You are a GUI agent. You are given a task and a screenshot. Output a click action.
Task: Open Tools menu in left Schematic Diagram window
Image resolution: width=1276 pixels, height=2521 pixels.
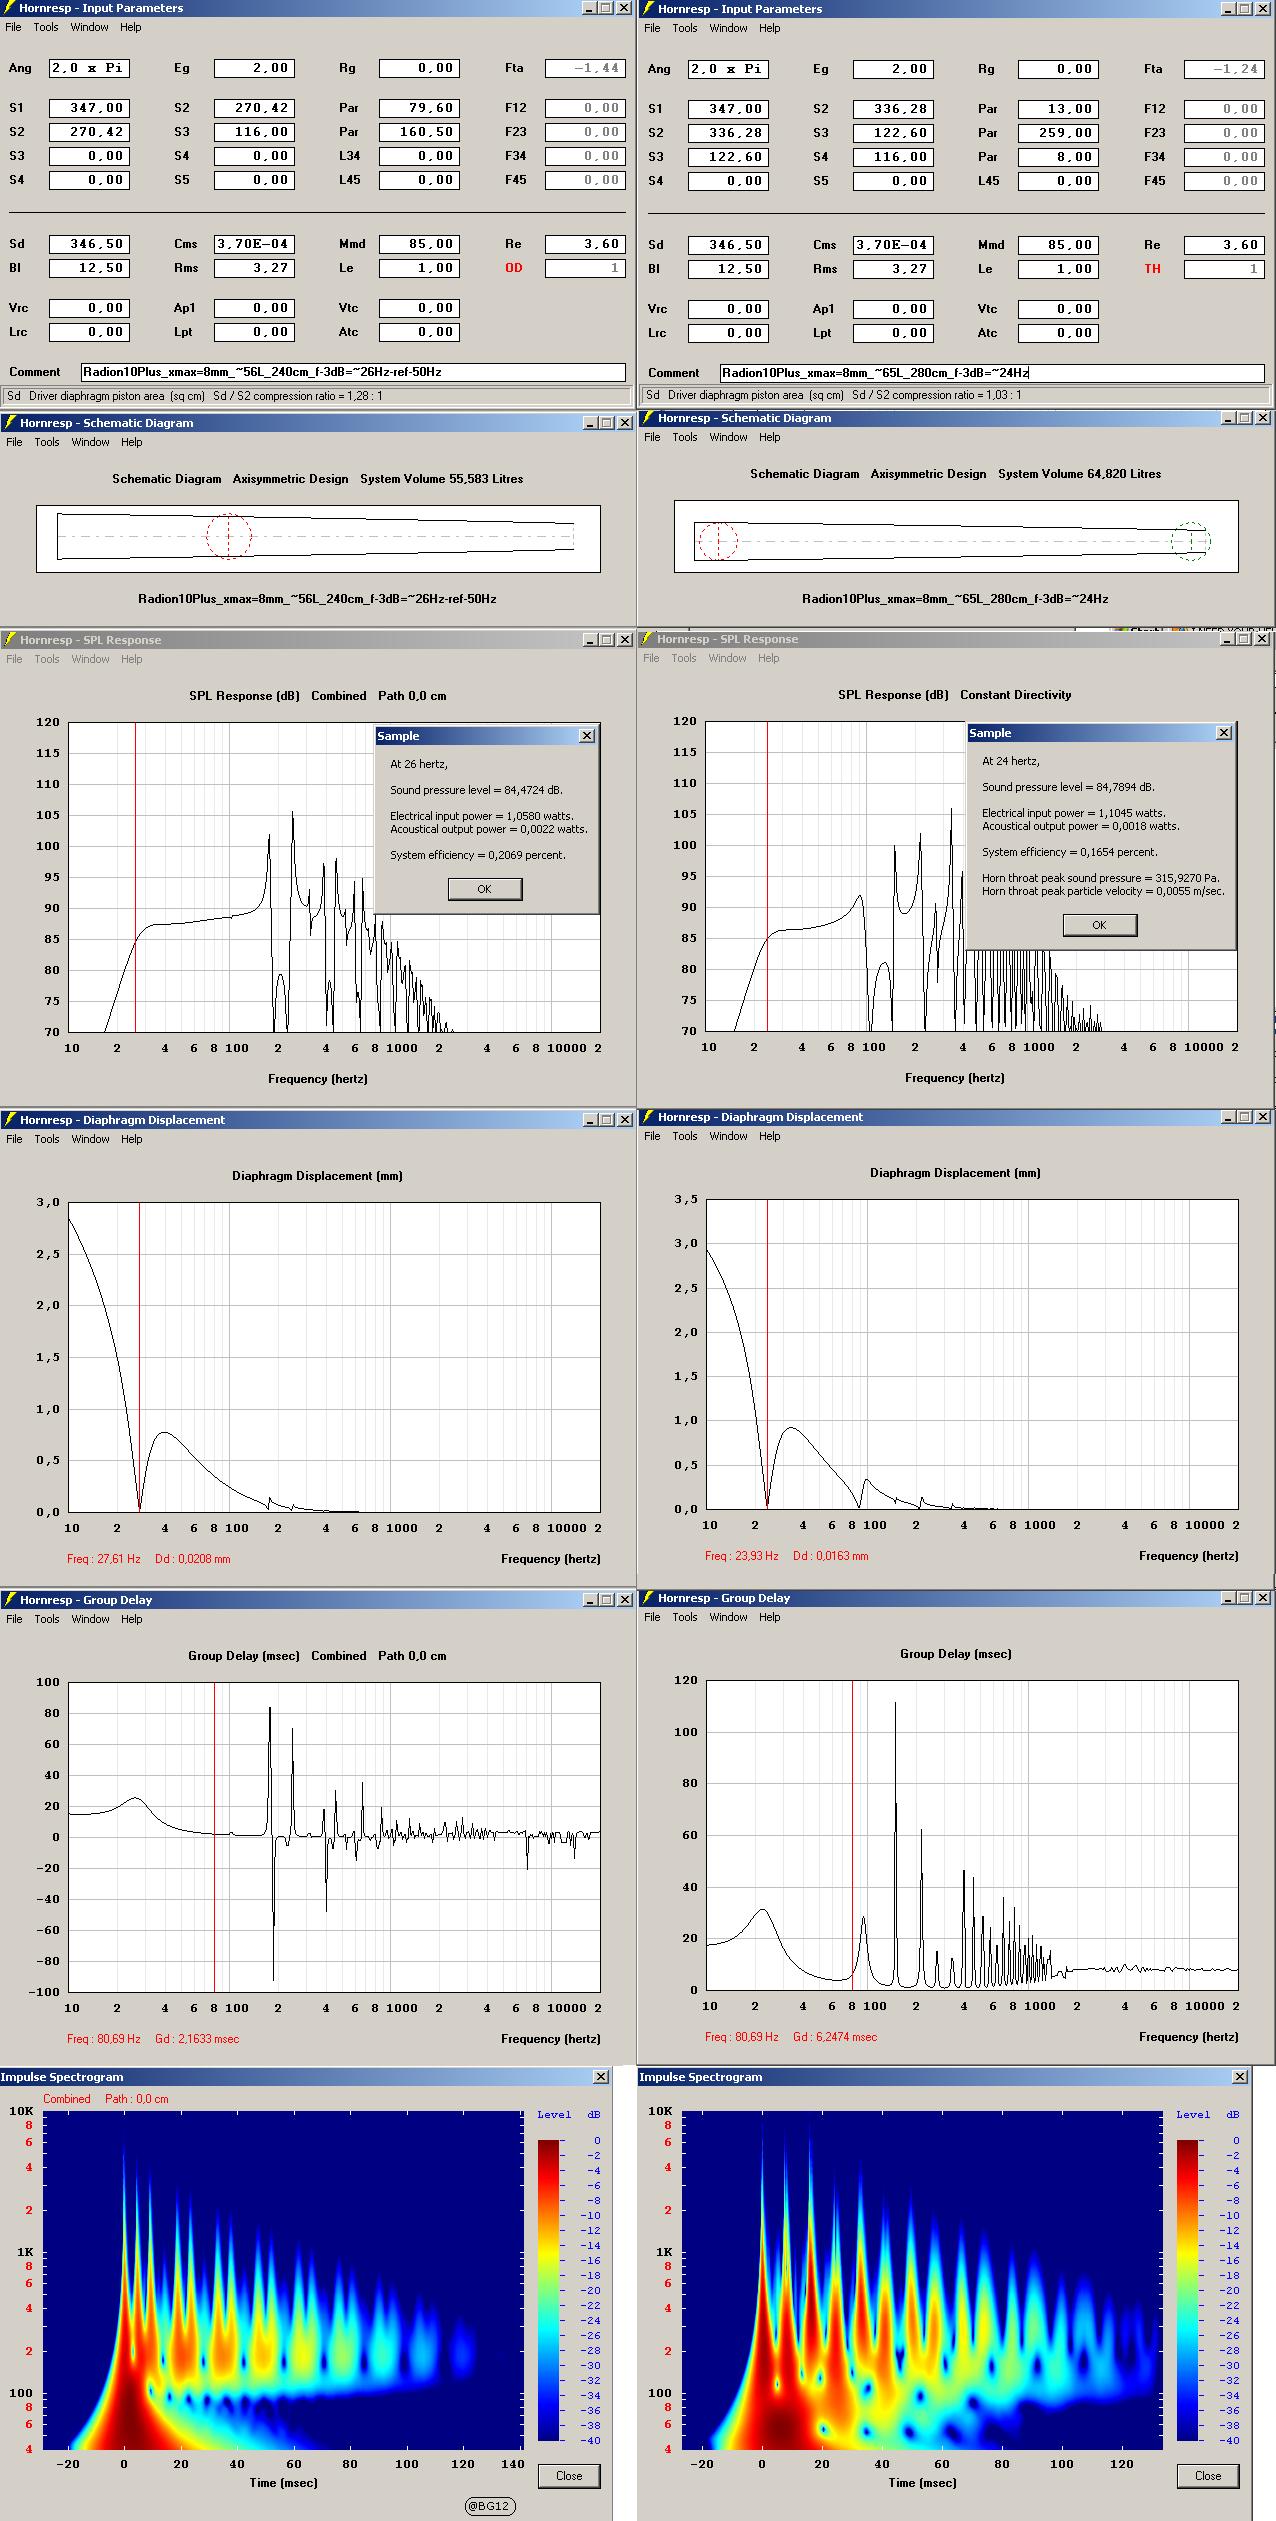(46, 442)
